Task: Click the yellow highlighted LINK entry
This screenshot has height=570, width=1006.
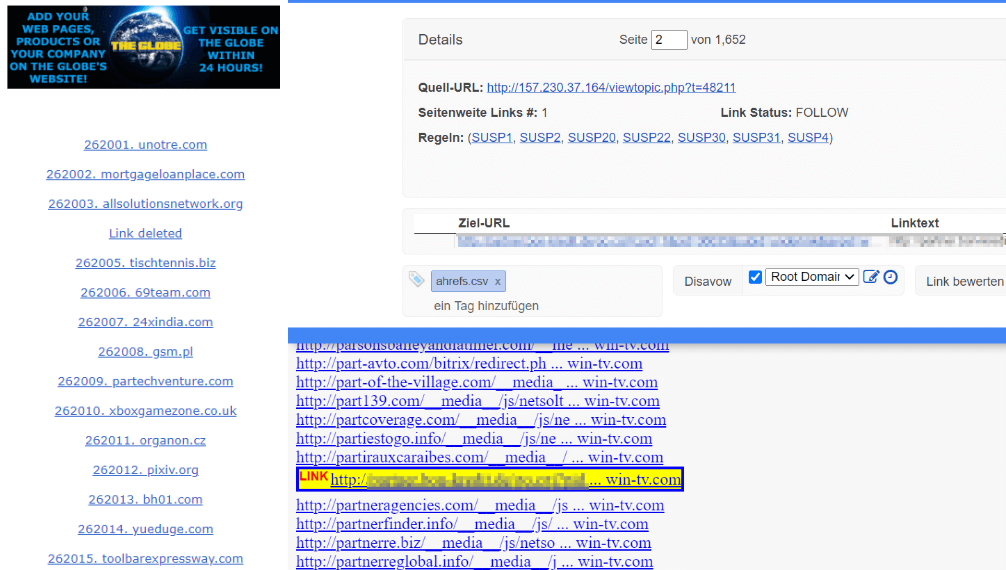Action: click(490, 479)
